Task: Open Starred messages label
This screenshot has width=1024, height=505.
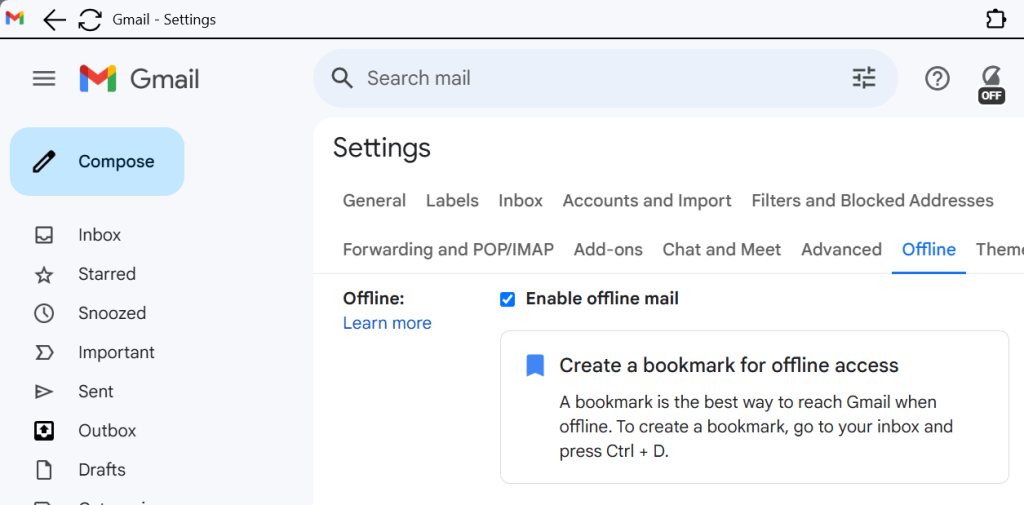Action: point(107,274)
